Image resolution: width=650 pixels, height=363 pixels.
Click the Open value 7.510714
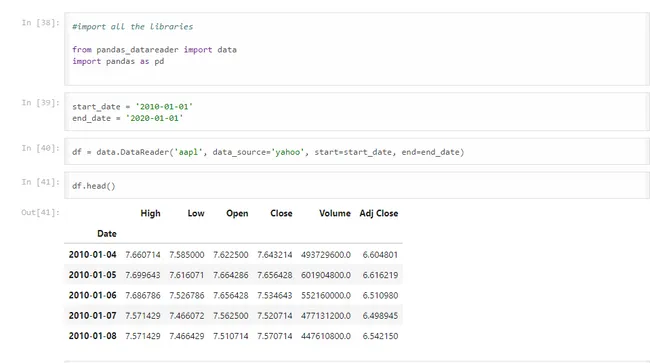[x=230, y=336]
